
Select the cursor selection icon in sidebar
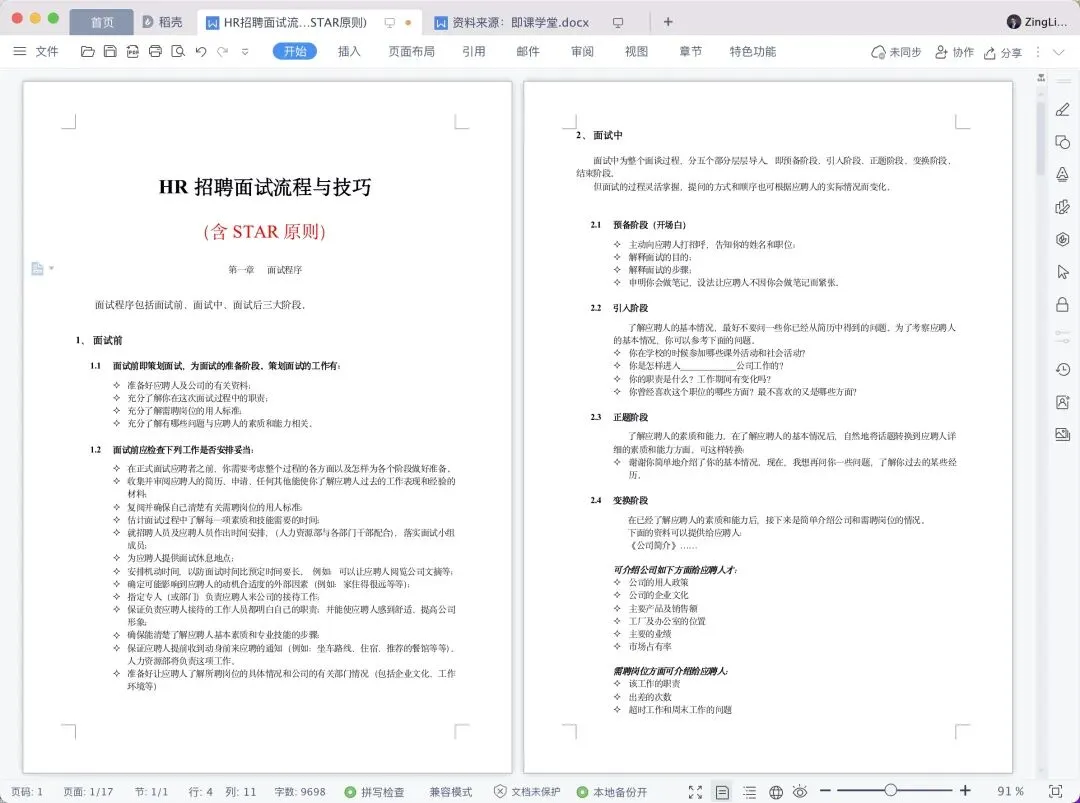pos(1063,271)
